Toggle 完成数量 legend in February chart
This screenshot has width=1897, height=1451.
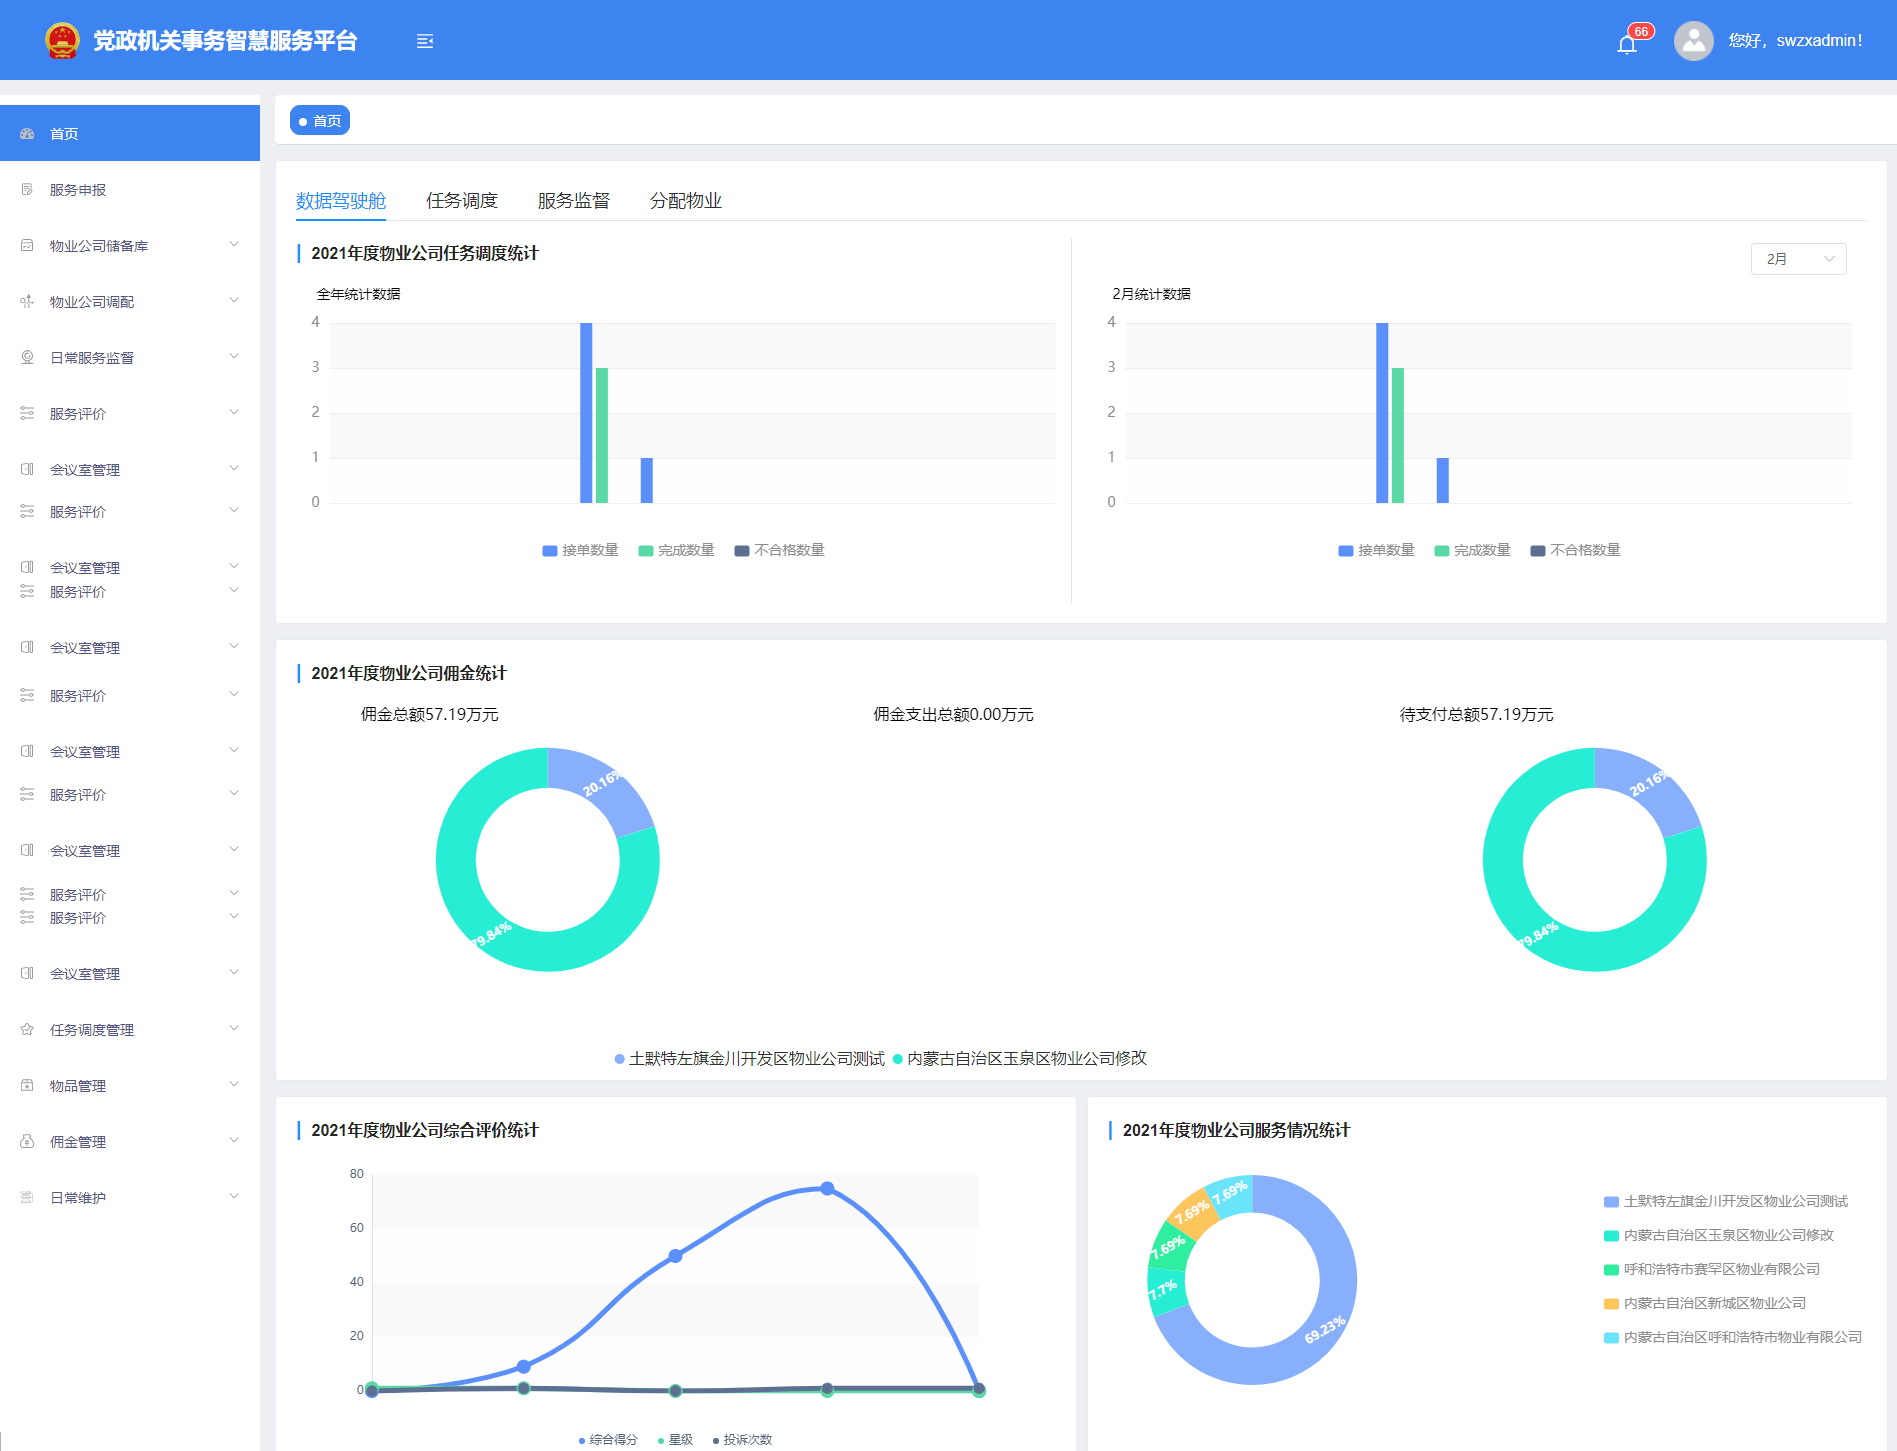[x=1472, y=550]
